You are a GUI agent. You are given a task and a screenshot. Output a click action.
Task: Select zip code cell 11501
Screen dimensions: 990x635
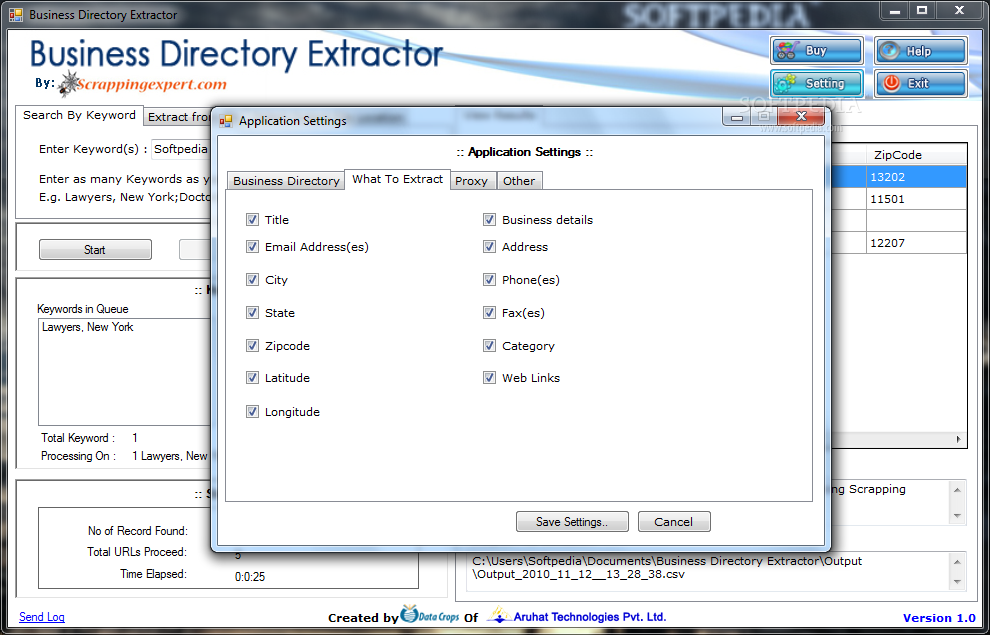(916, 199)
